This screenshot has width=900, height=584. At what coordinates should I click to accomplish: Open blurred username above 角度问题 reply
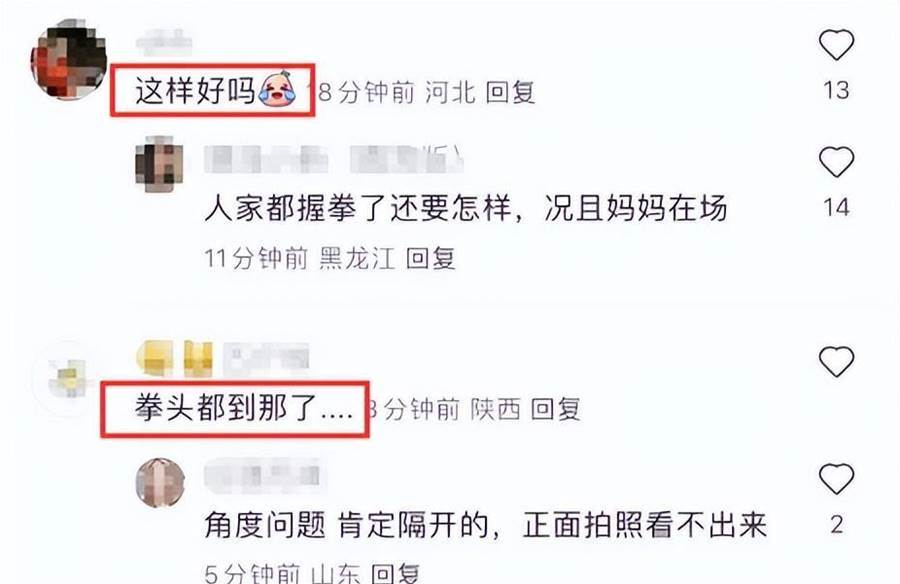pyautogui.click(x=262, y=475)
